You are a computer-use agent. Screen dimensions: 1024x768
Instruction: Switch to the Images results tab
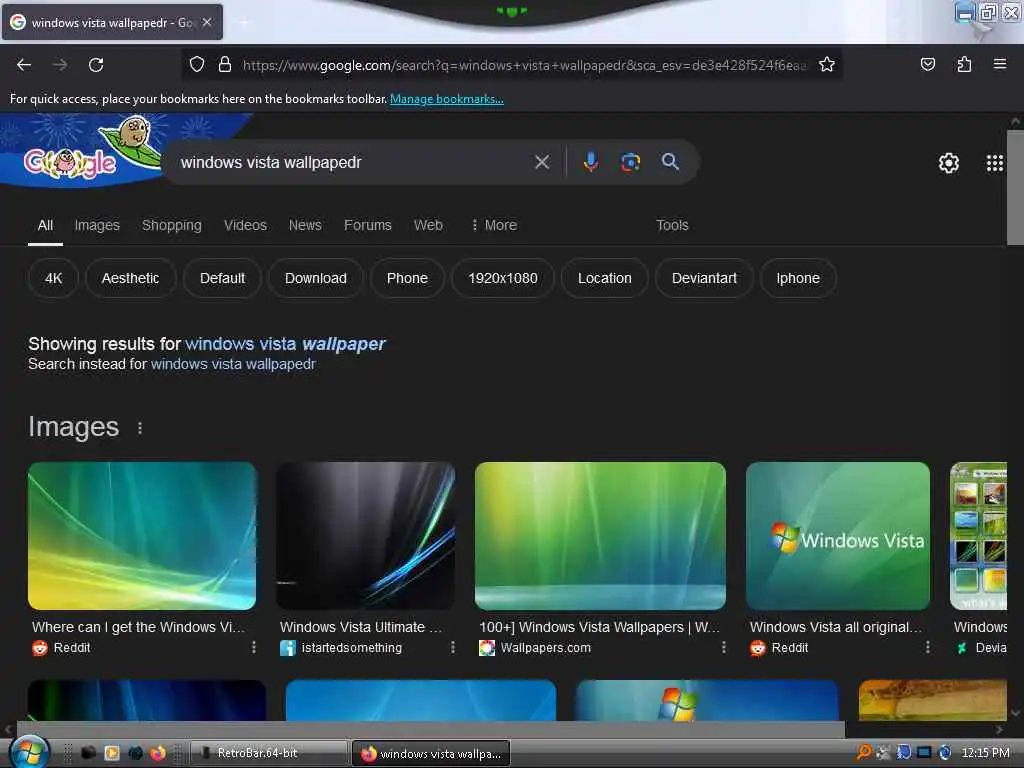97,225
